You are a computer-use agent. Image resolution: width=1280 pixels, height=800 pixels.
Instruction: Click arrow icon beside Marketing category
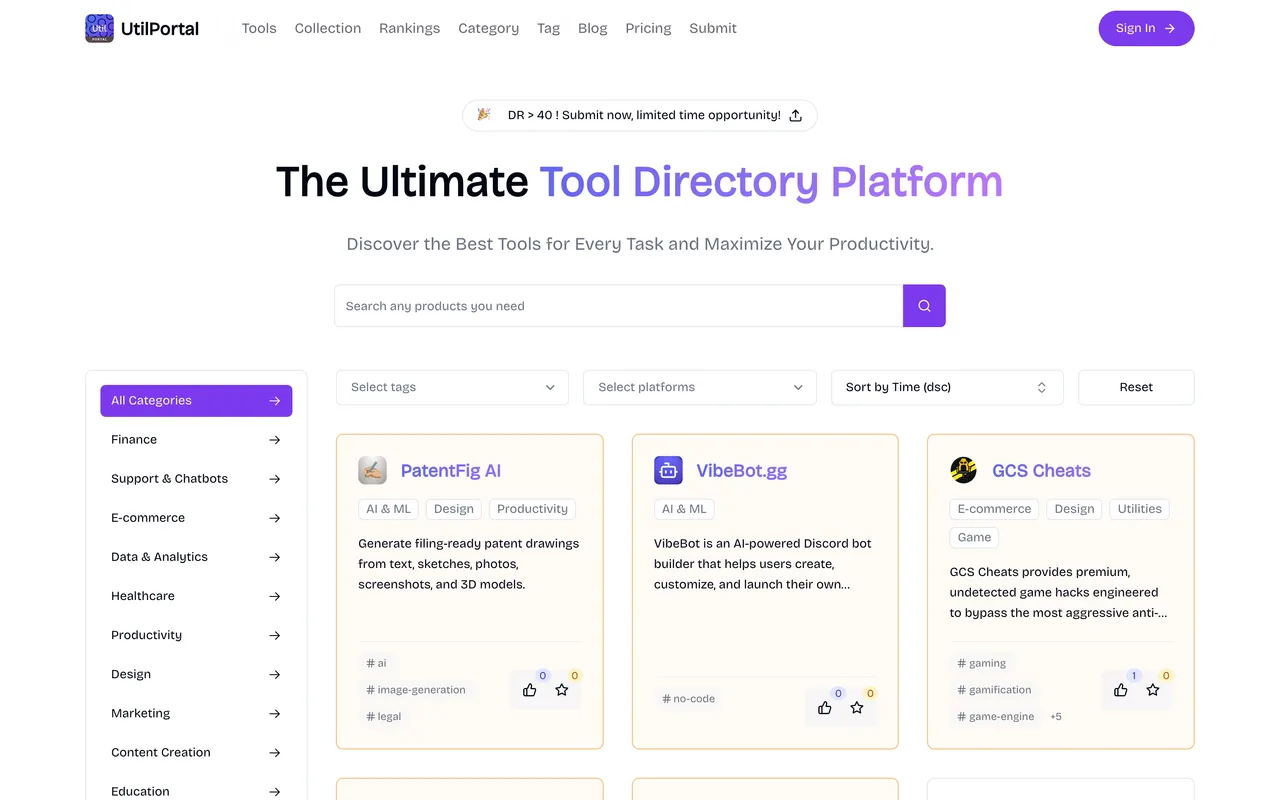click(x=275, y=713)
